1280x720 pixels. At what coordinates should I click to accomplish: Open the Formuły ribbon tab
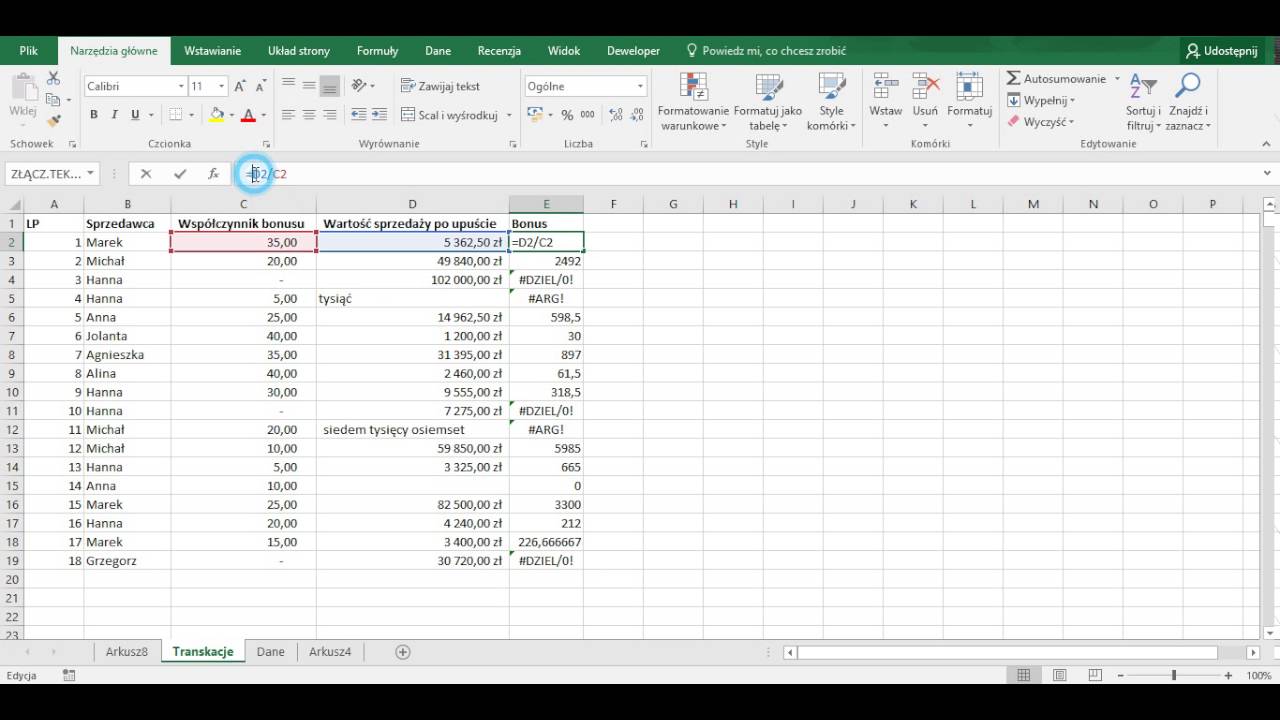377,51
